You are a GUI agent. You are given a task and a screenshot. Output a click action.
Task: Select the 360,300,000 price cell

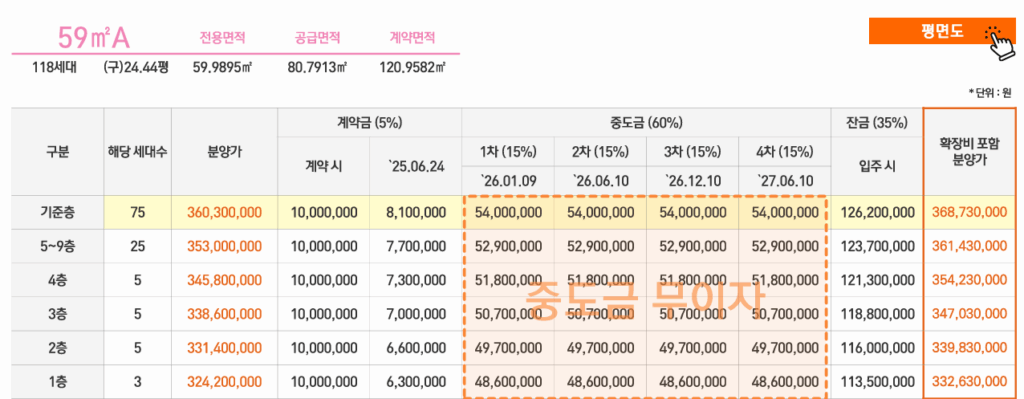[x=225, y=212]
